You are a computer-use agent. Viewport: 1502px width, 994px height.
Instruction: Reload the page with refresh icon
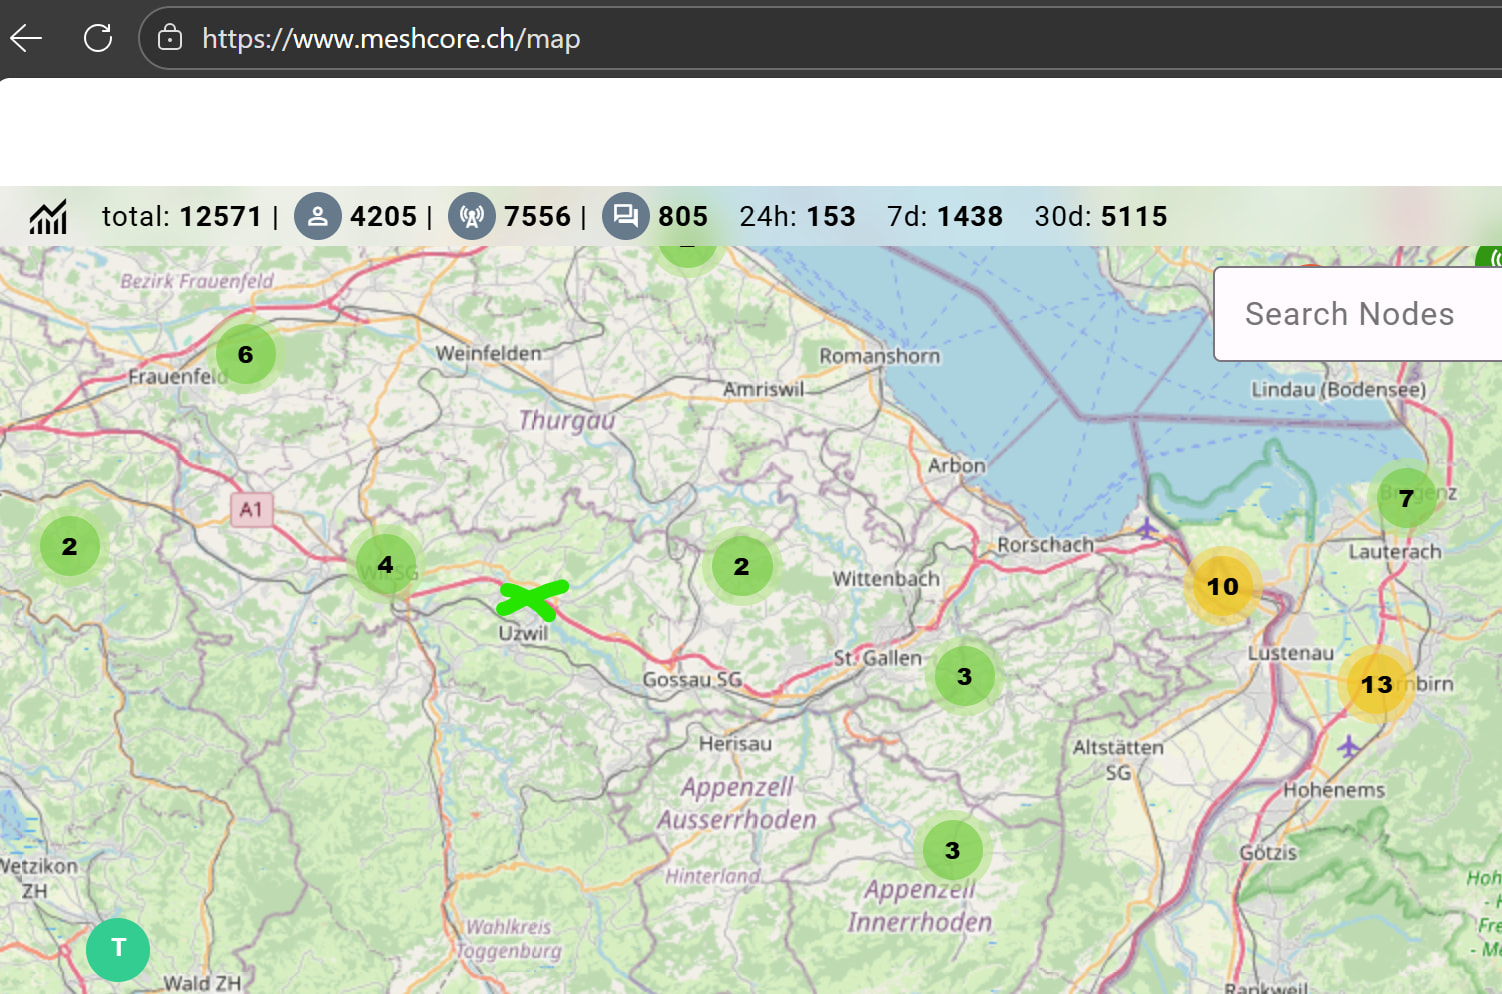(x=98, y=39)
